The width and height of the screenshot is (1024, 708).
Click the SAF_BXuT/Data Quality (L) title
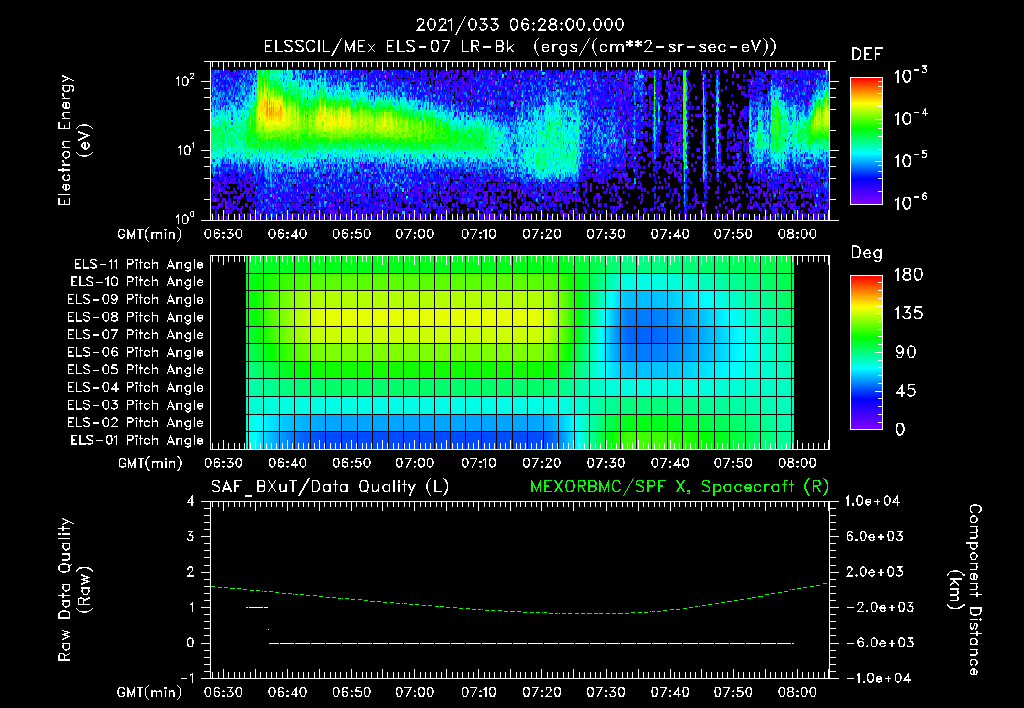pyautogui.click(x=330, y=487)
